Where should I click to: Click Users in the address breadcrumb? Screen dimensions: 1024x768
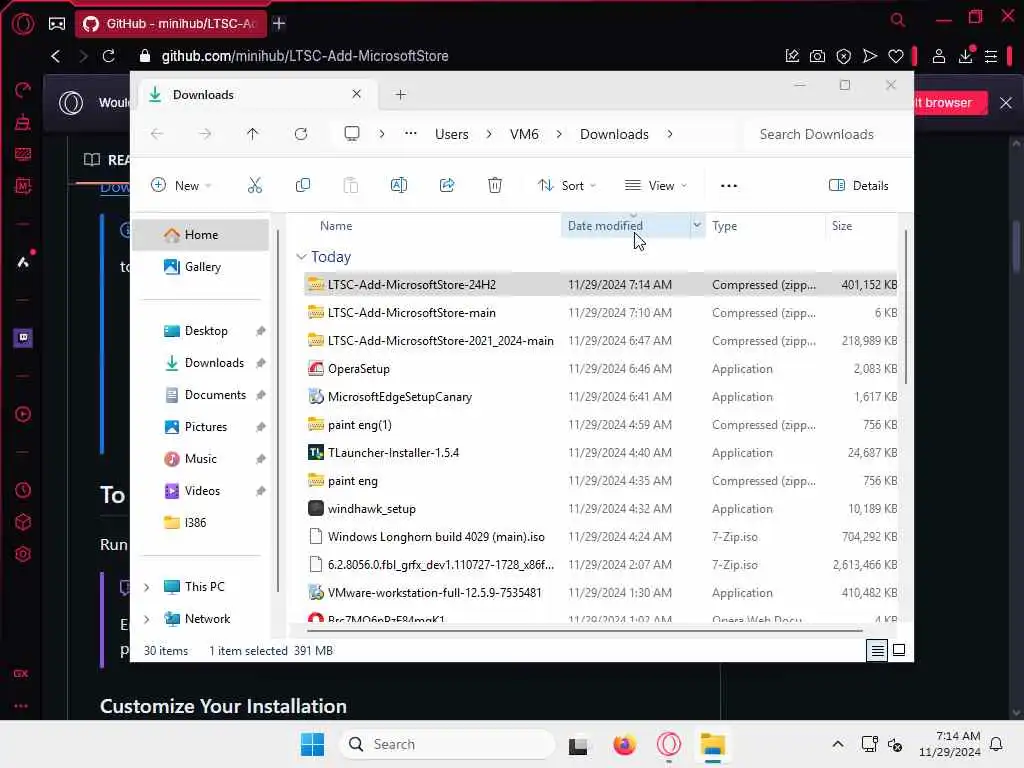452,134
